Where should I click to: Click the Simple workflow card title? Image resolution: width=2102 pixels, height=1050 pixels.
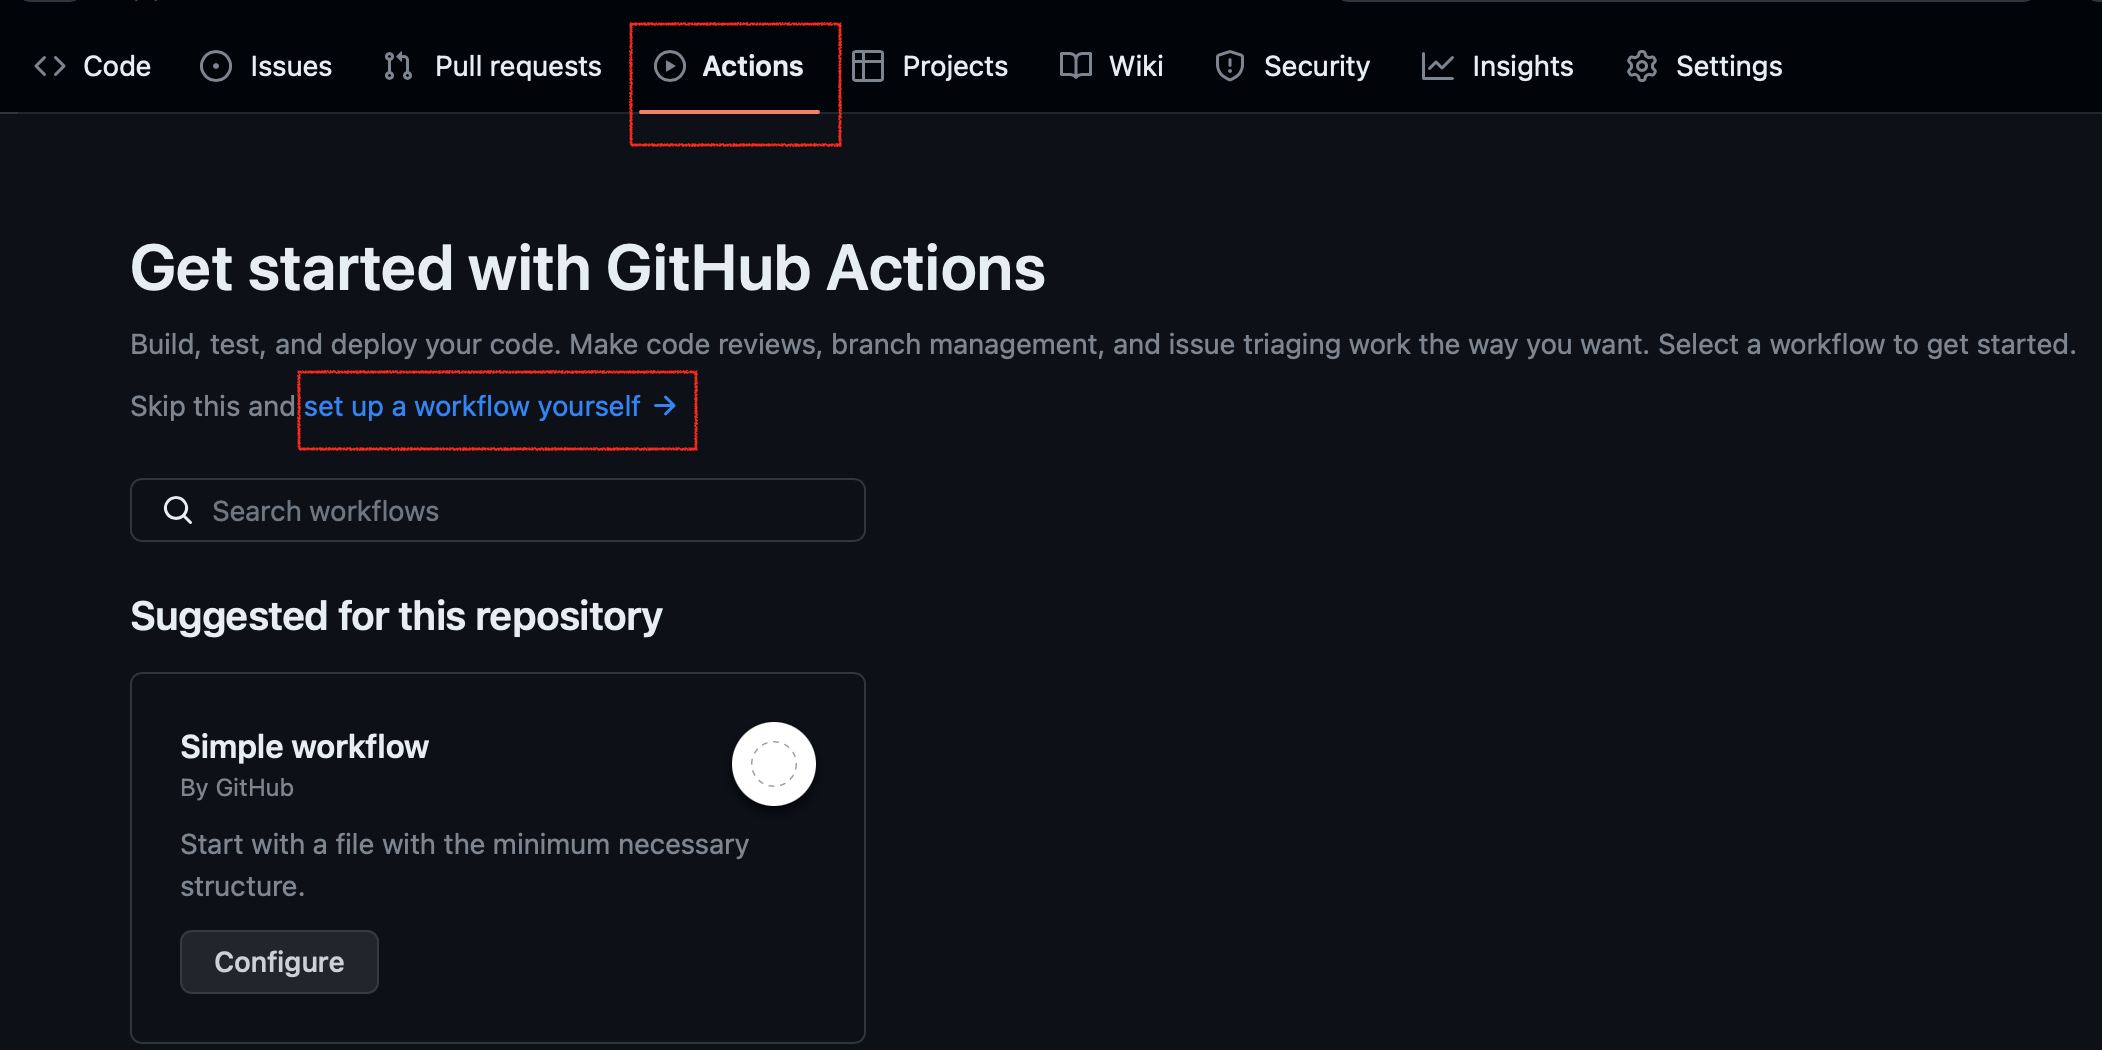tap(304, 745)
